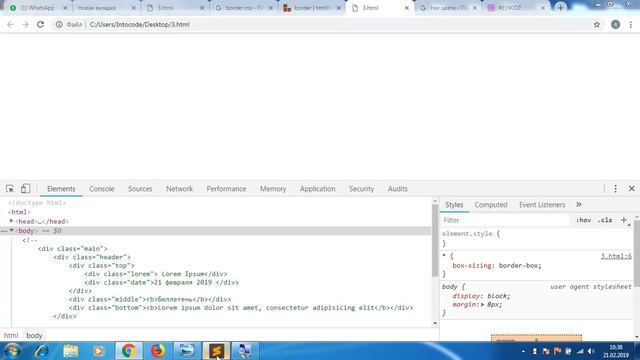Select html in breadcrumb bar
The height and width of the screenshot is (360, 640).
click(x=11, y=336)
